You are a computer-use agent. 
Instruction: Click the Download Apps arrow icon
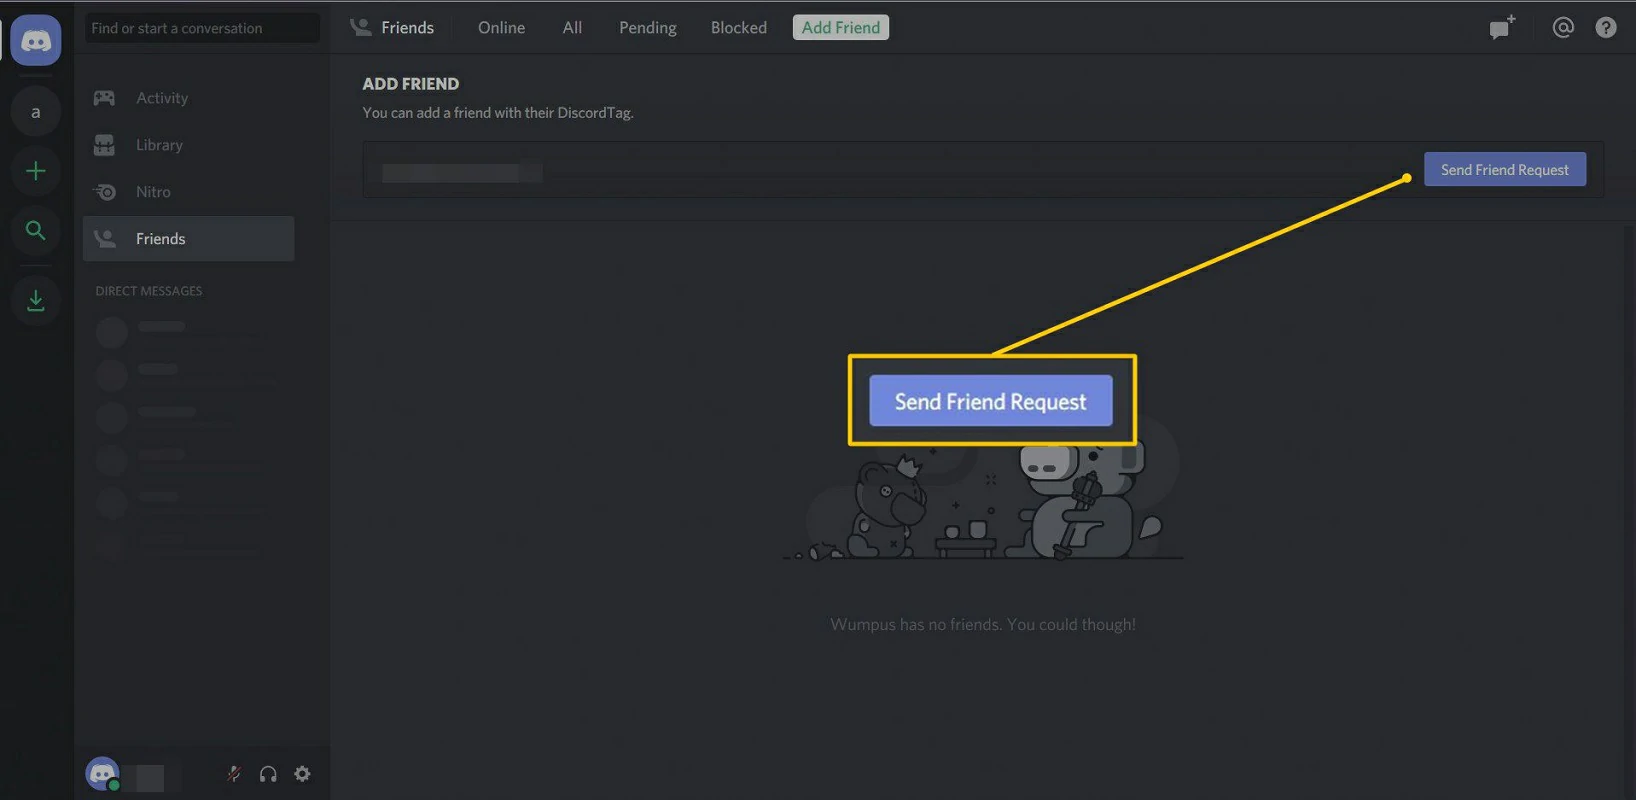36,300
